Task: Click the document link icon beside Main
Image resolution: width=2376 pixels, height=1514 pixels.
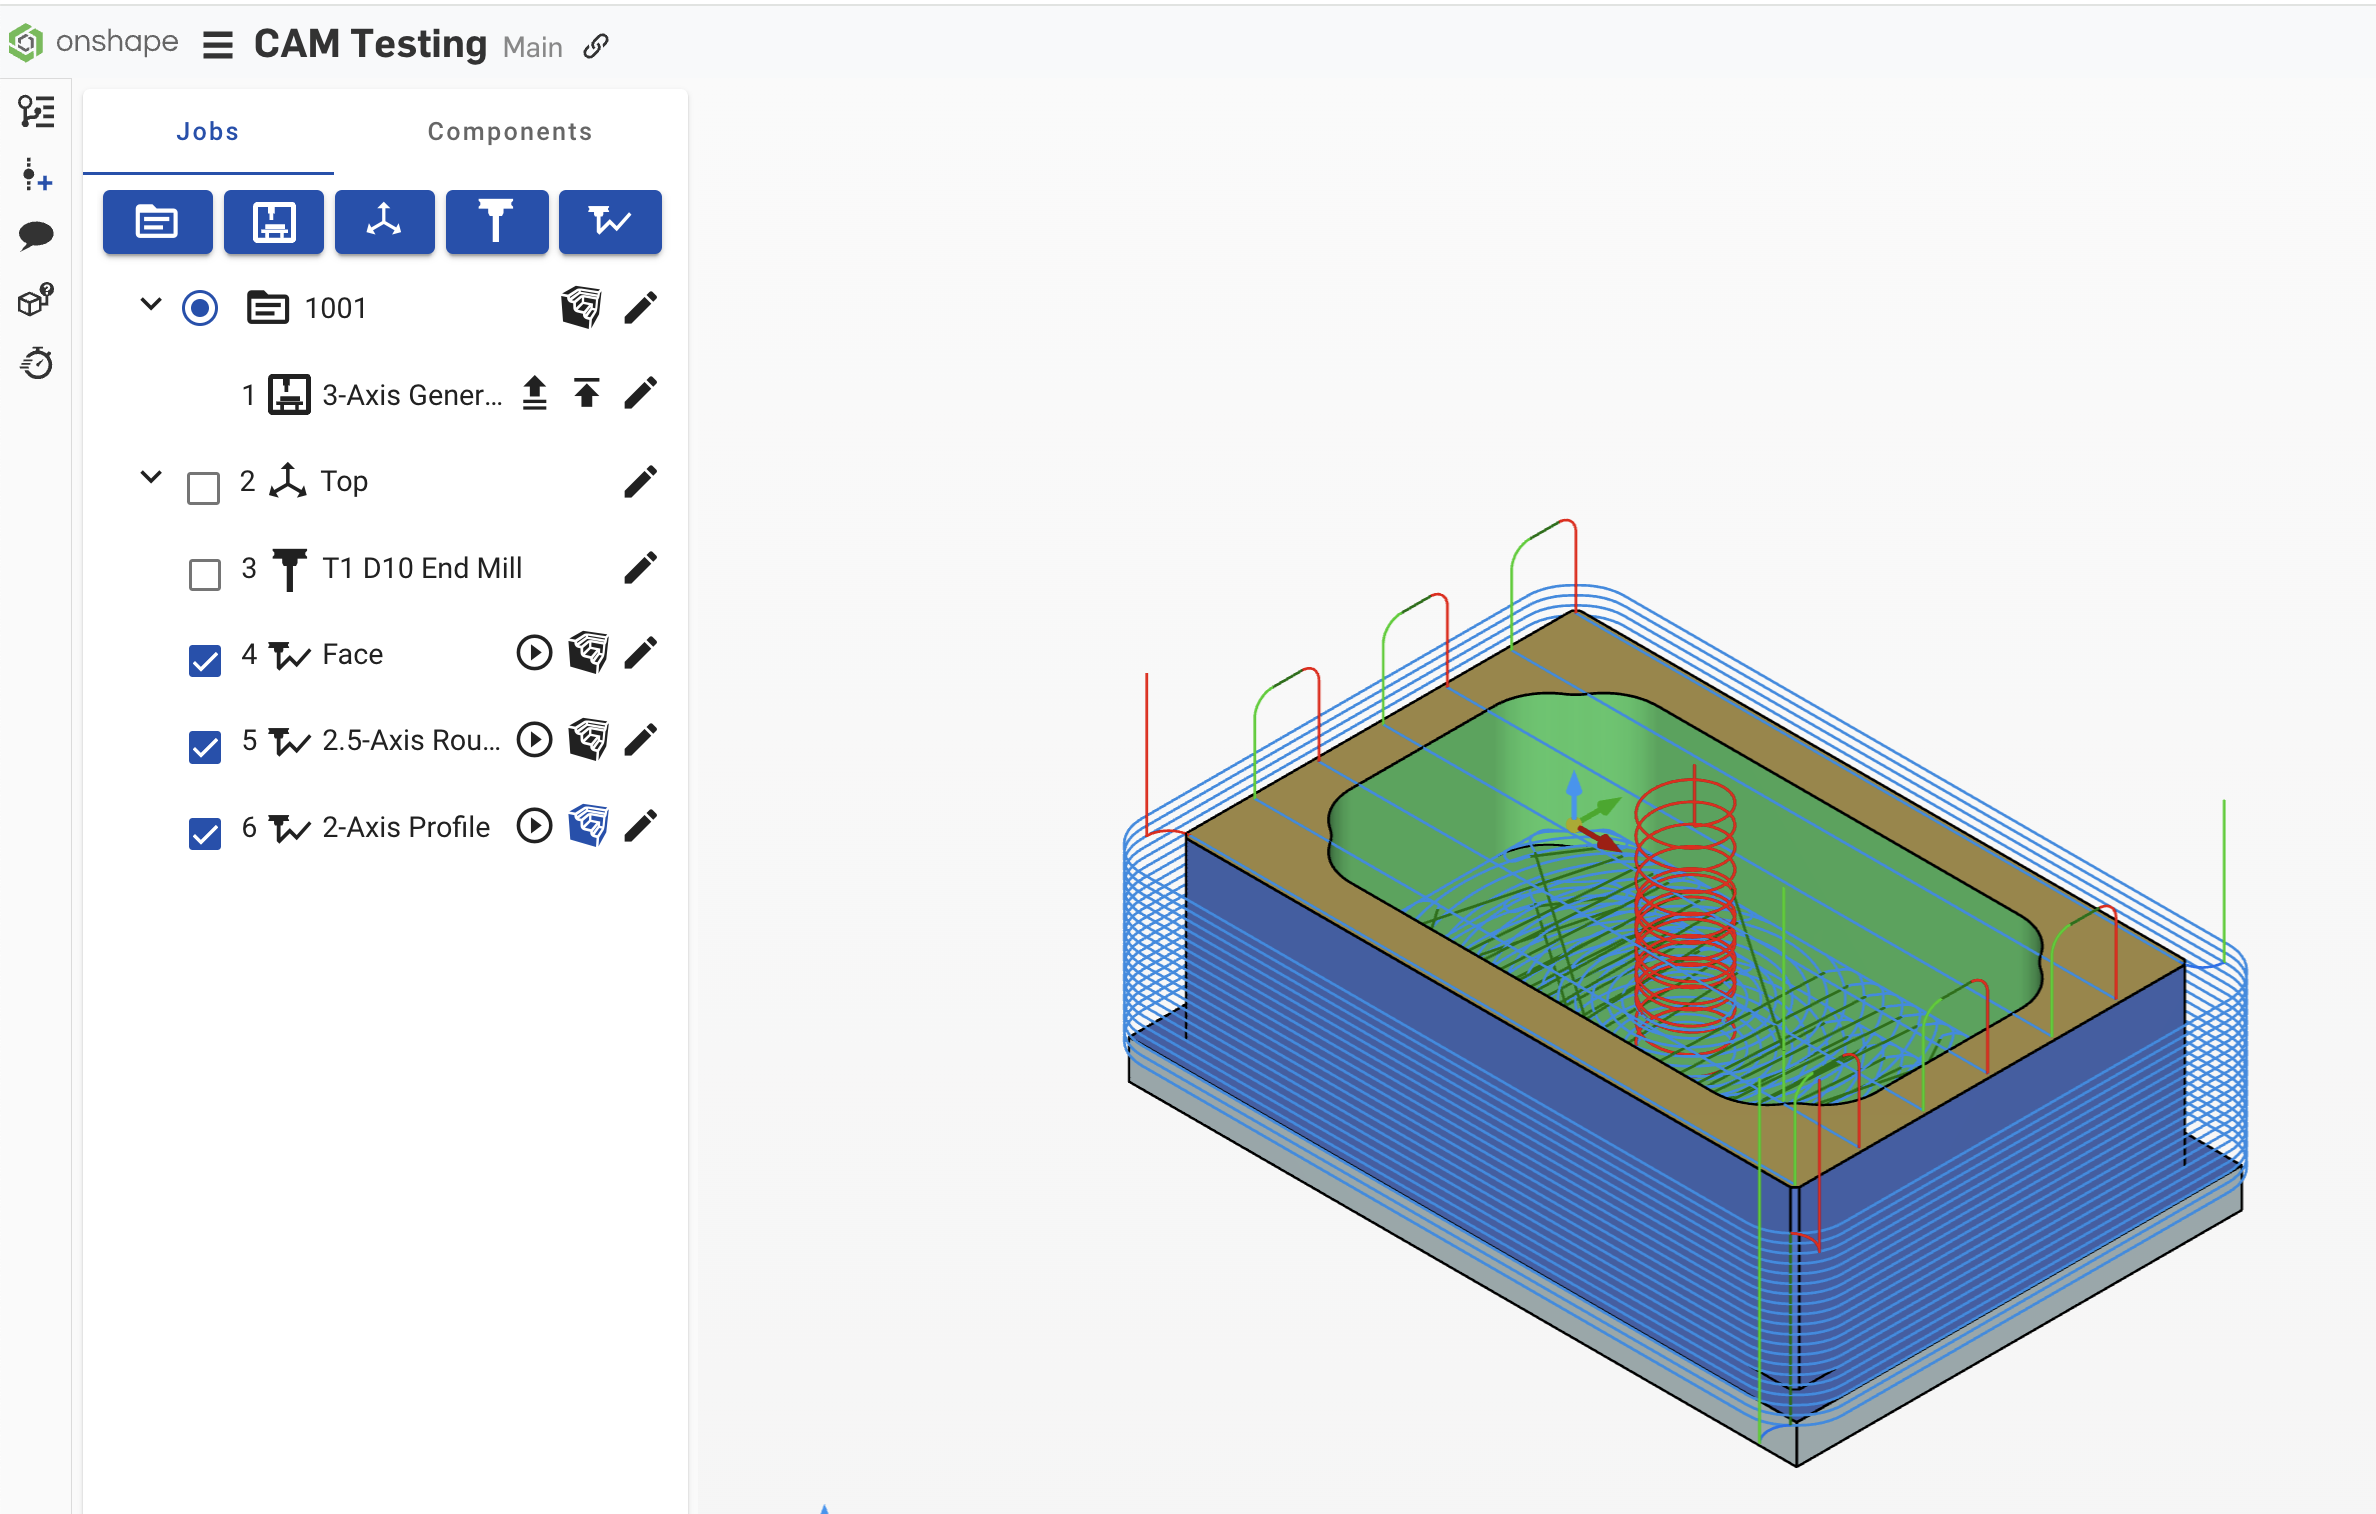Action: (596, 46)
